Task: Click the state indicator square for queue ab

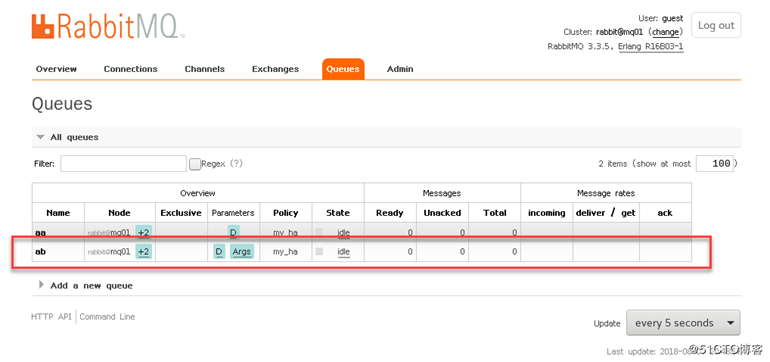Action: coord(319,251)
